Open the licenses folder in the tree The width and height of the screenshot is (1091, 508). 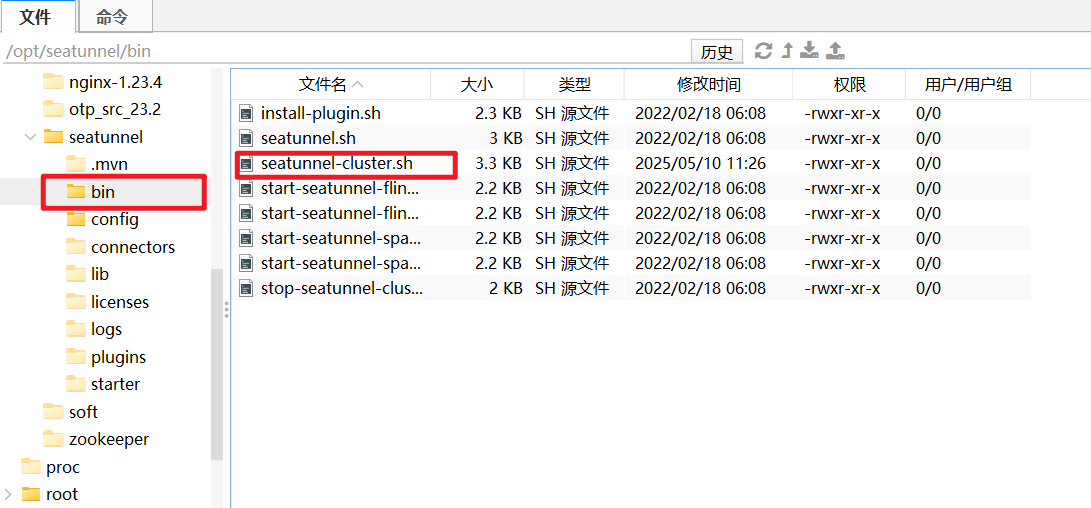pyautogui.click(x=120, y=302)
